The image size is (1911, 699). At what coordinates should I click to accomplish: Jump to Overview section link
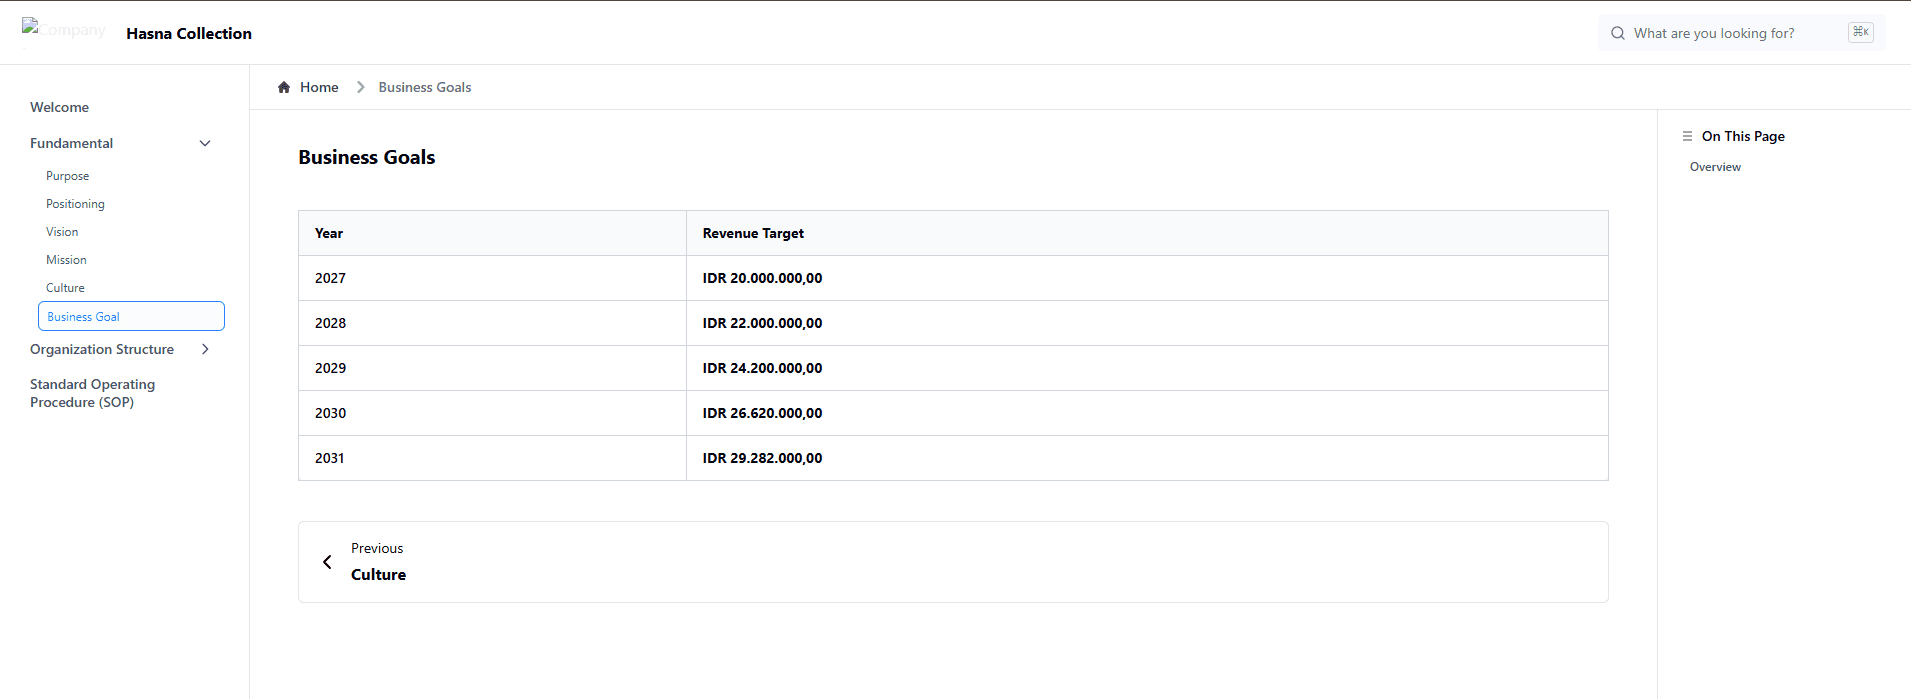[1715, 167]
